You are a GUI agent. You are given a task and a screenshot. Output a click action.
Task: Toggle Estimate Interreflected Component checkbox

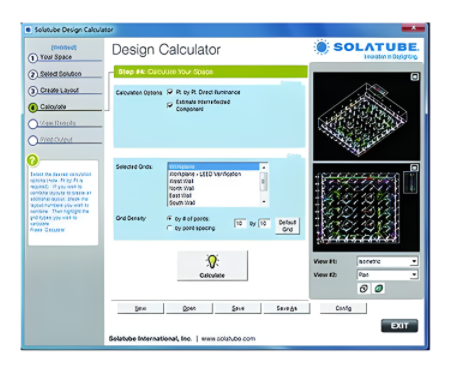click(x=170, y=105)
